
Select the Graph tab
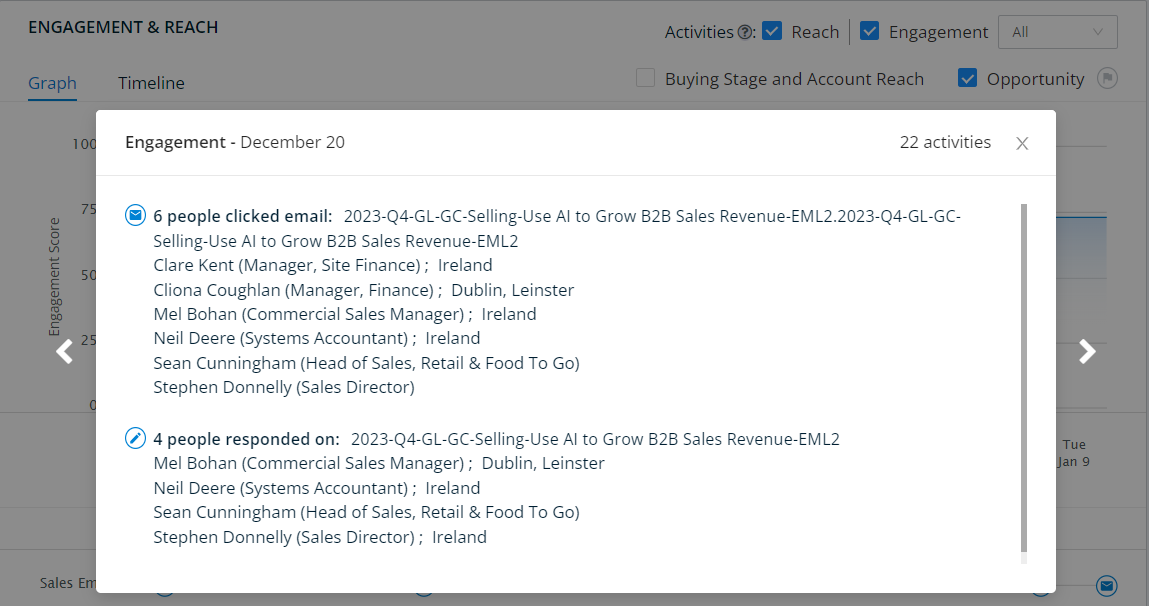pyautogui.click(x=52, y=83)
